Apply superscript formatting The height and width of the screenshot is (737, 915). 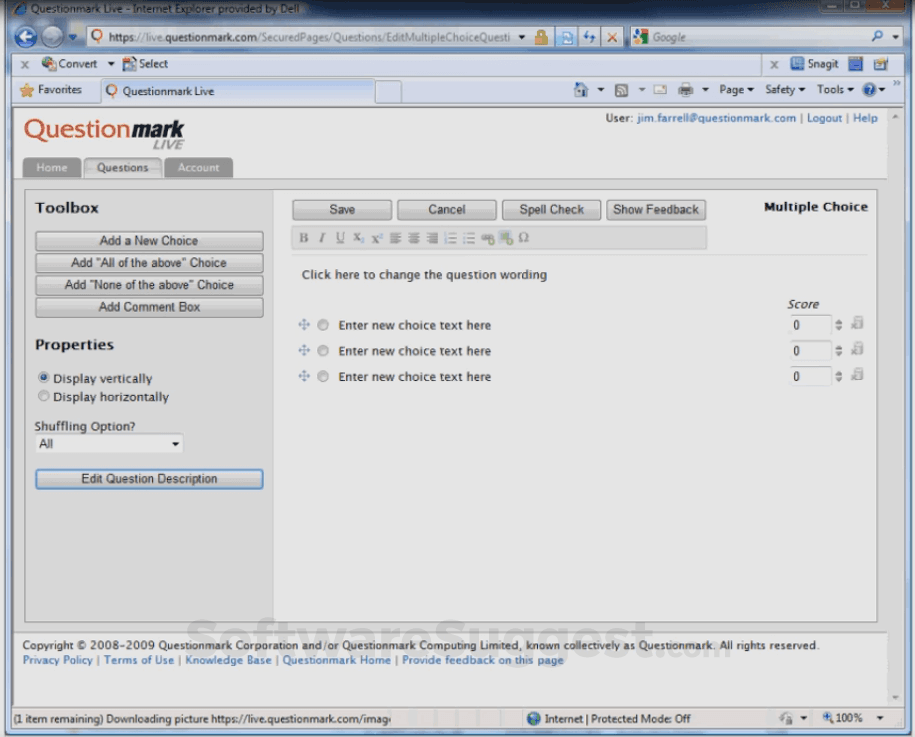(x=375, y=238)
